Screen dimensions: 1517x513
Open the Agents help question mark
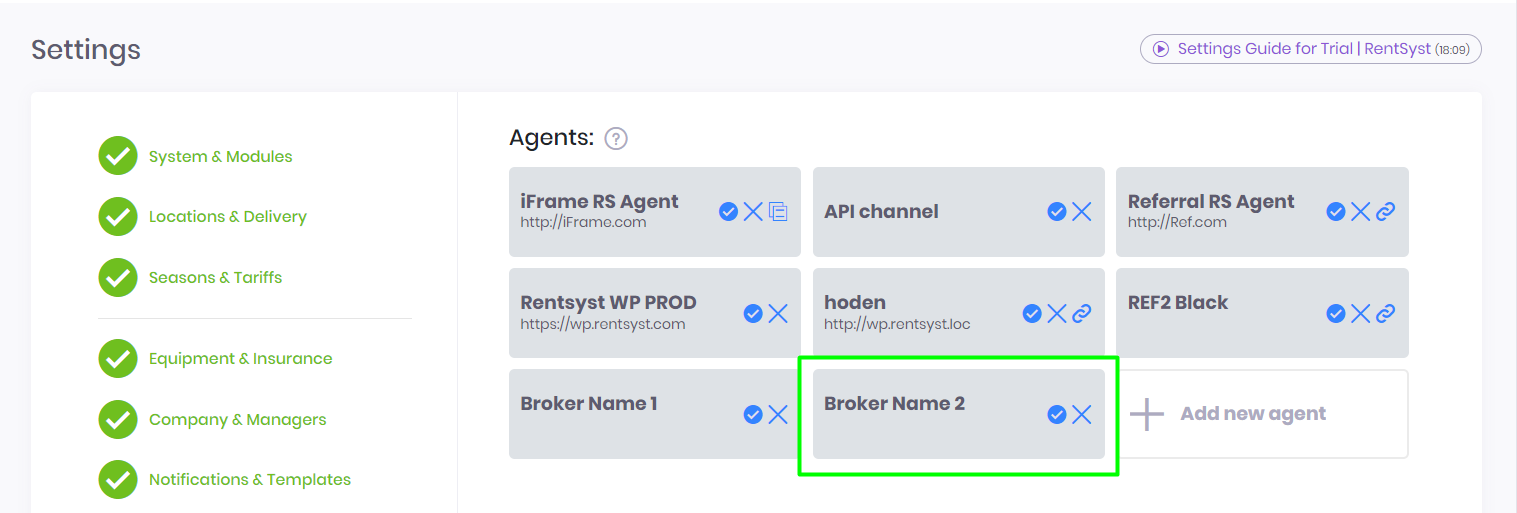[x=616, y=139]
